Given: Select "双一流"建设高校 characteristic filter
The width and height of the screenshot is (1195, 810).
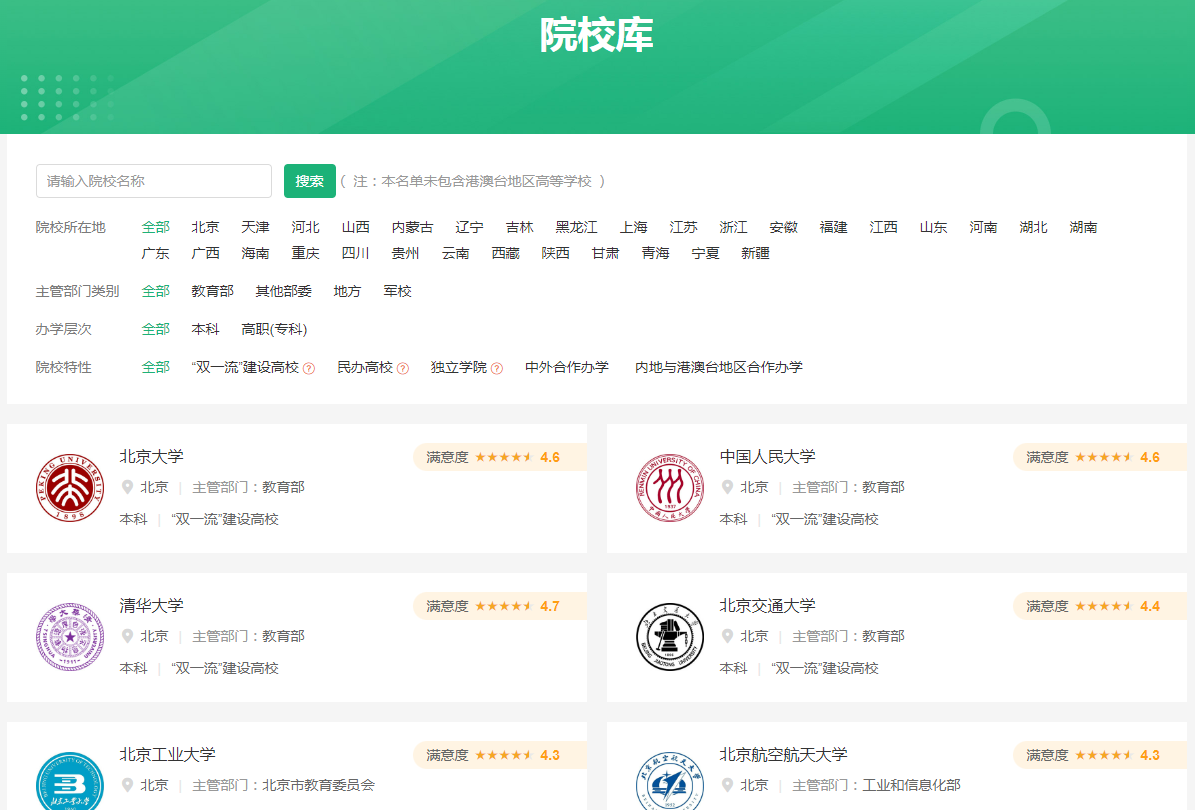Looking at the screenshot, I should point(245,367).
